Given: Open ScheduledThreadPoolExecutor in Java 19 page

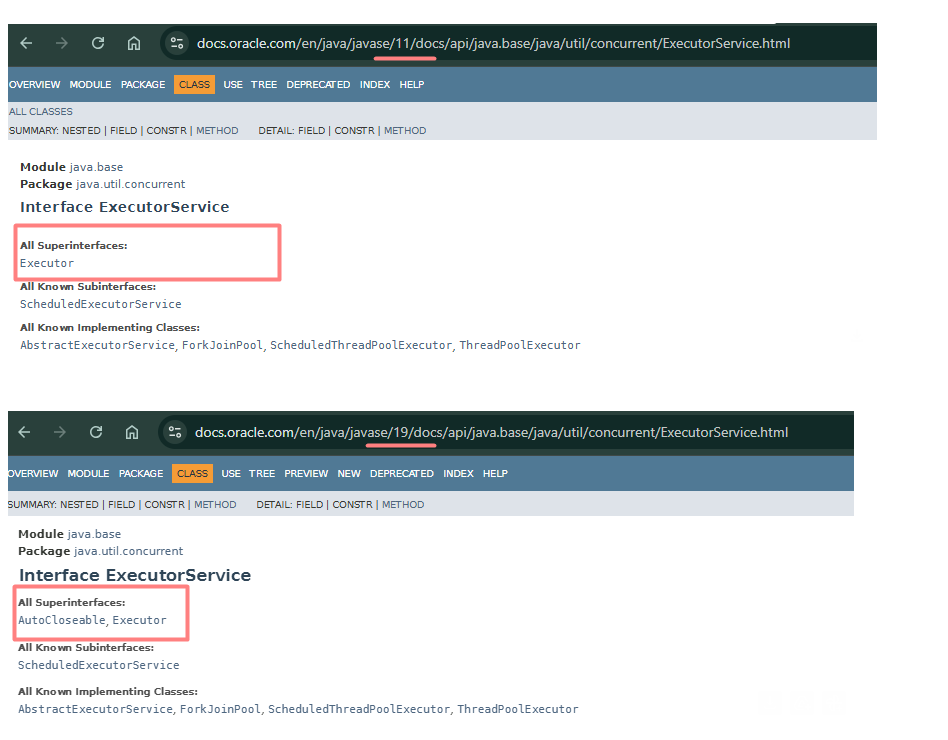Looking at the screenshot, I should click(359, 709).
